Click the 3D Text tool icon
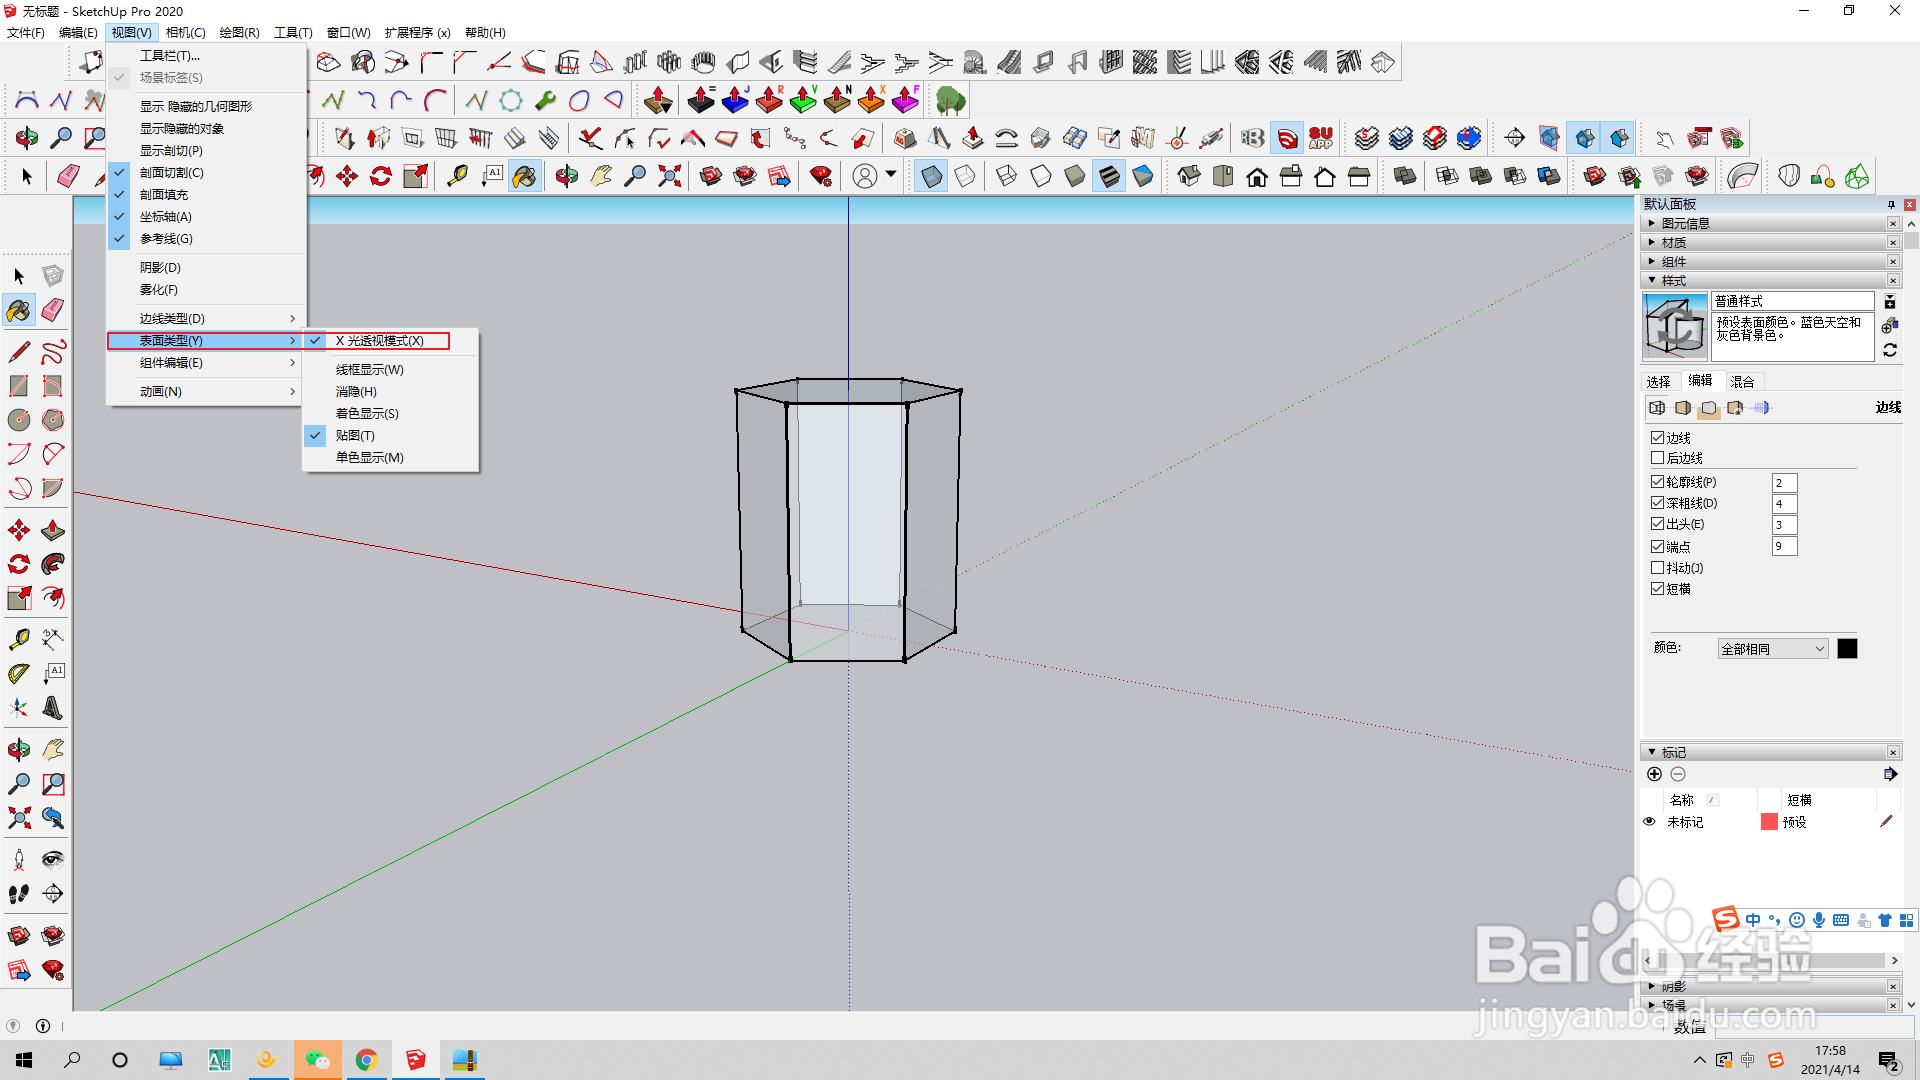The width and height of the screenshot is (1920, 1080). [53, 708]
